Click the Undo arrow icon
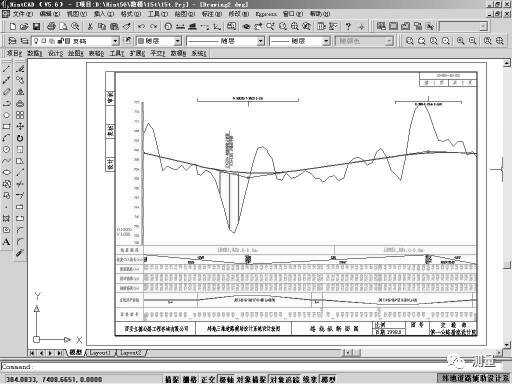512x384 pixels. [142, 26]
